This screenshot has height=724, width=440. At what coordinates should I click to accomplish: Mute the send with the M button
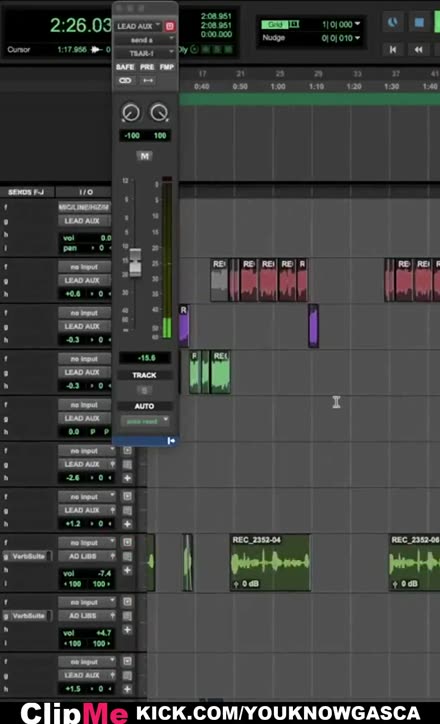click(145, 156)
